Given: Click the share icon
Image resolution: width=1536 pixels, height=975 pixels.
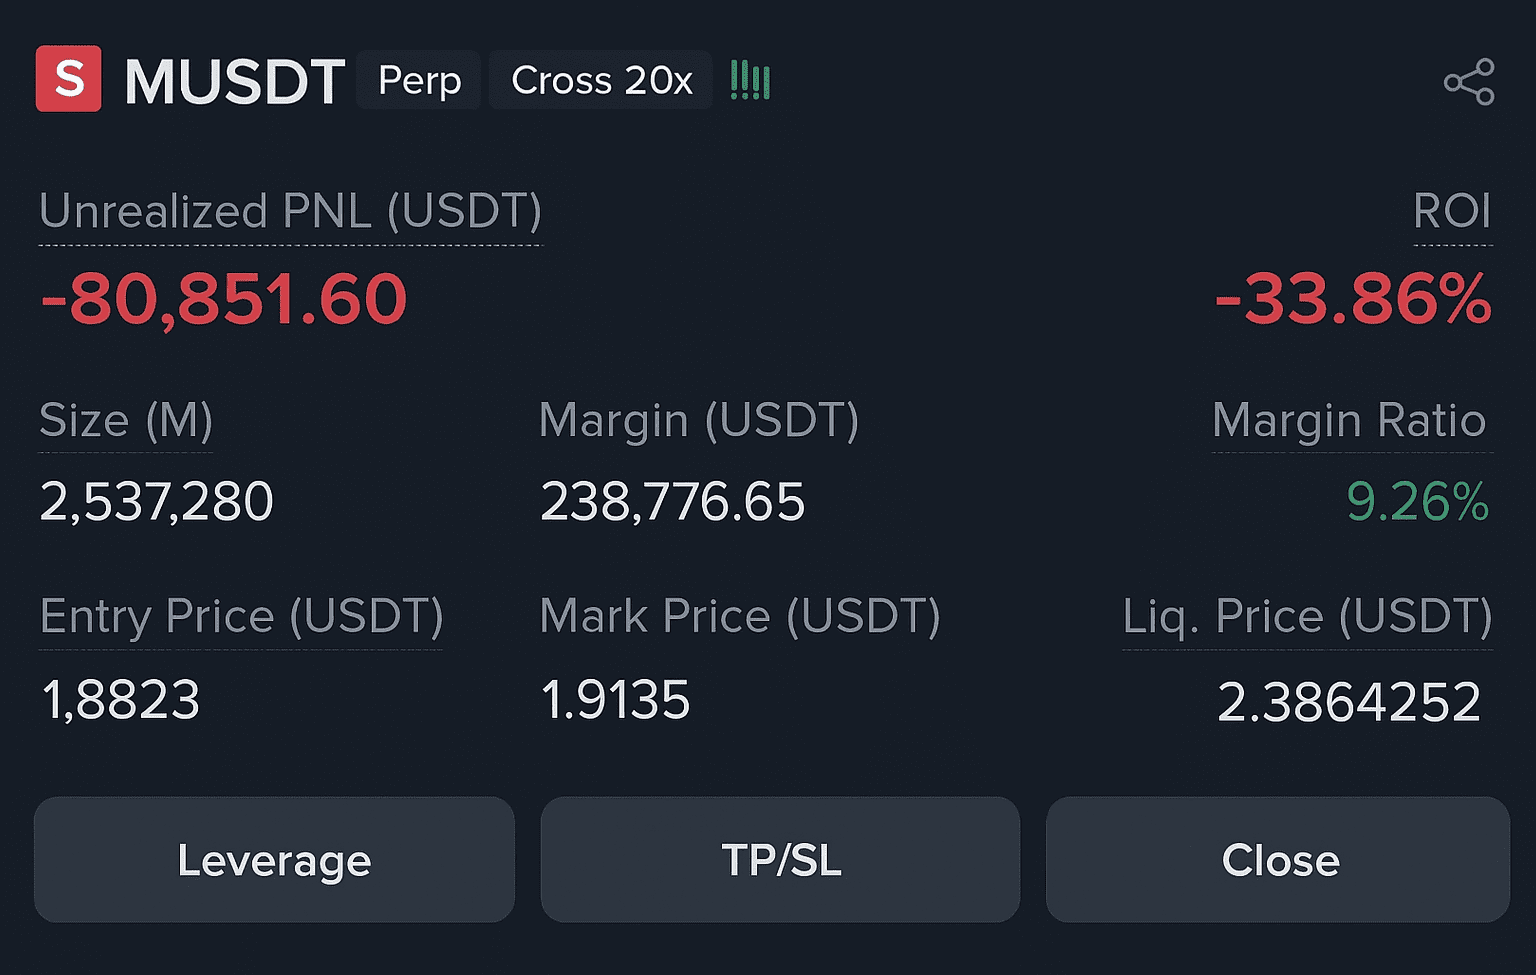Looking at the screenshot, I should (x=1469, y=81).
